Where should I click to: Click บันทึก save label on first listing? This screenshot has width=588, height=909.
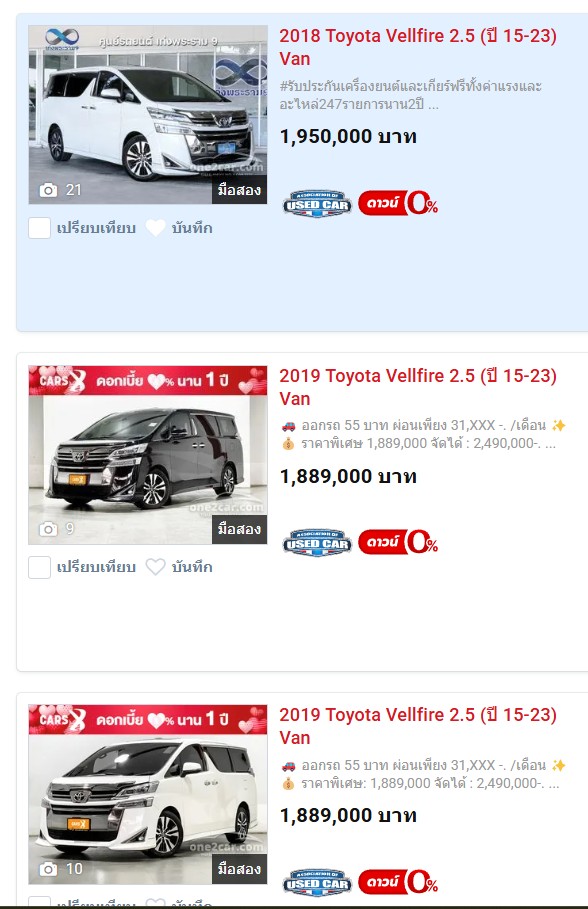click(192, 228)
